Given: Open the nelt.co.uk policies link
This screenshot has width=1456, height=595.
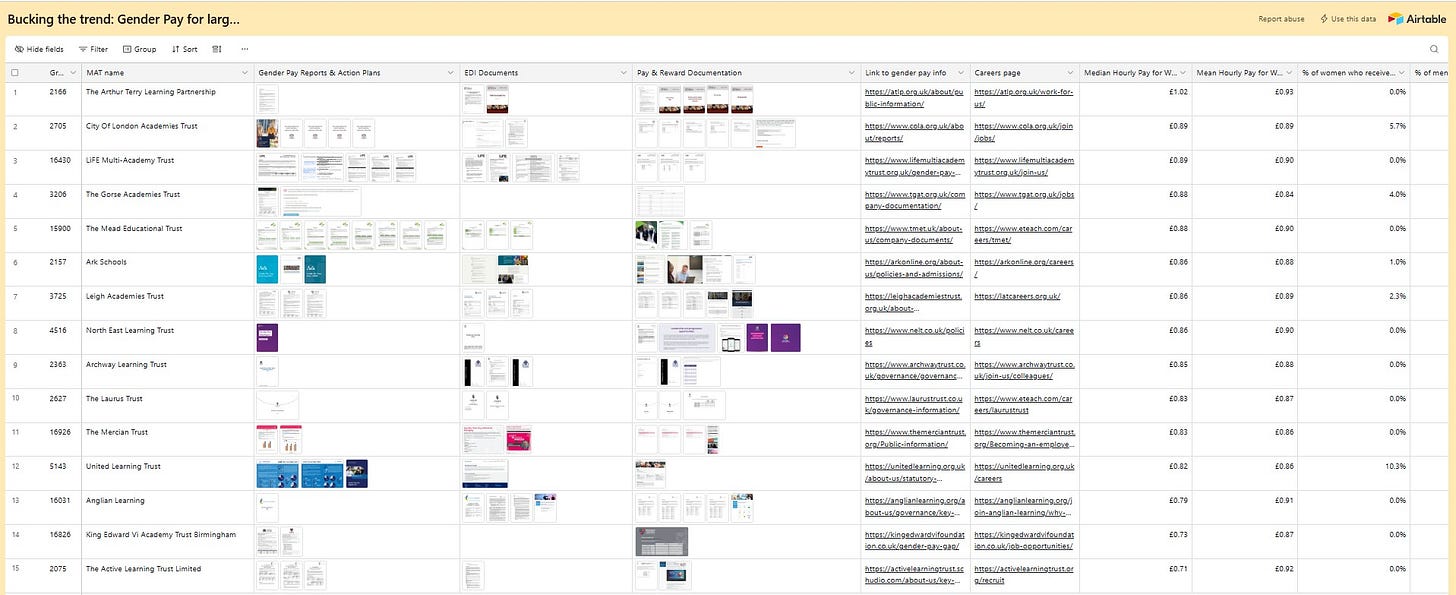Looking at the screenshot, I should coord(914,335).
